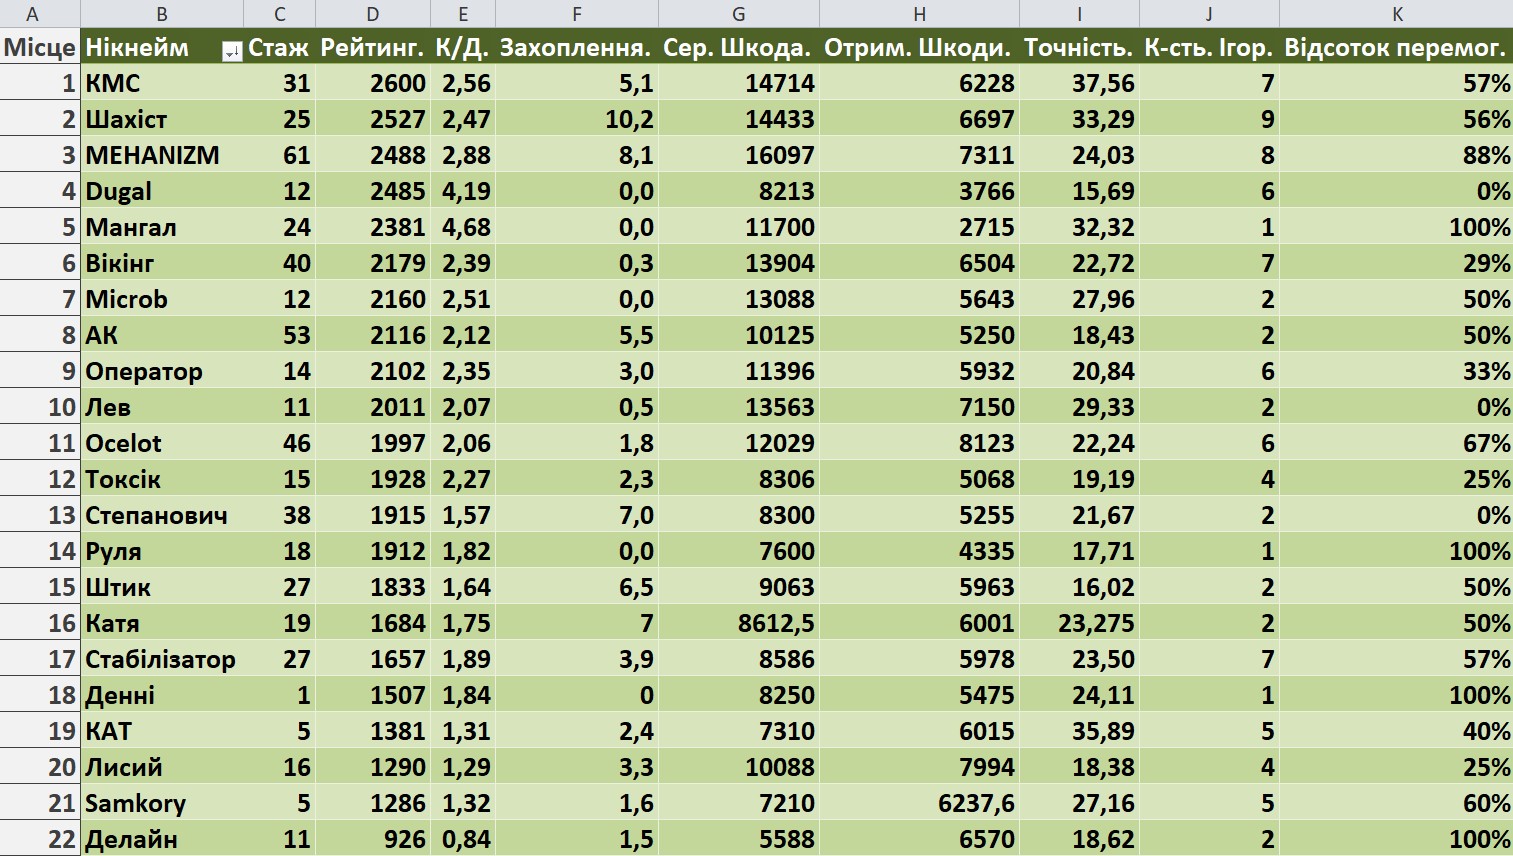Click the Місце header cell
This screenshot has width=1513, height=856.
coord(40,47)
